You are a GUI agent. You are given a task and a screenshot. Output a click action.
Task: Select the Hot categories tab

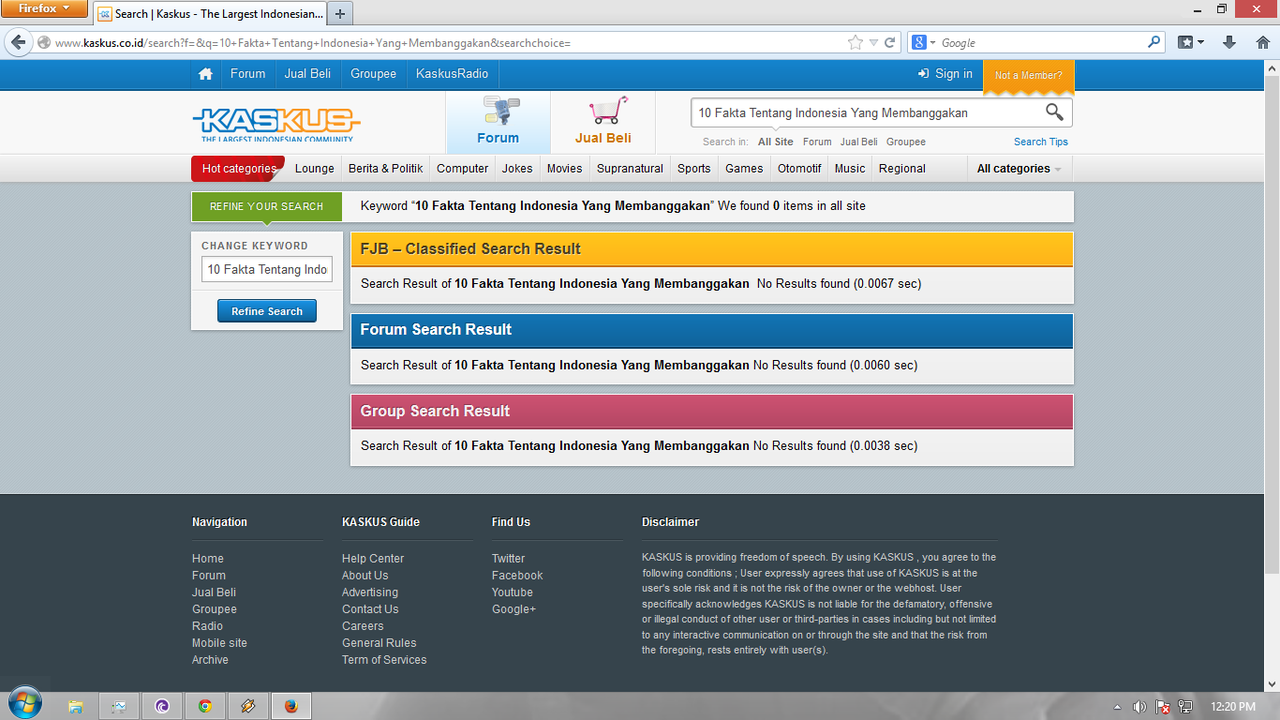239,168
